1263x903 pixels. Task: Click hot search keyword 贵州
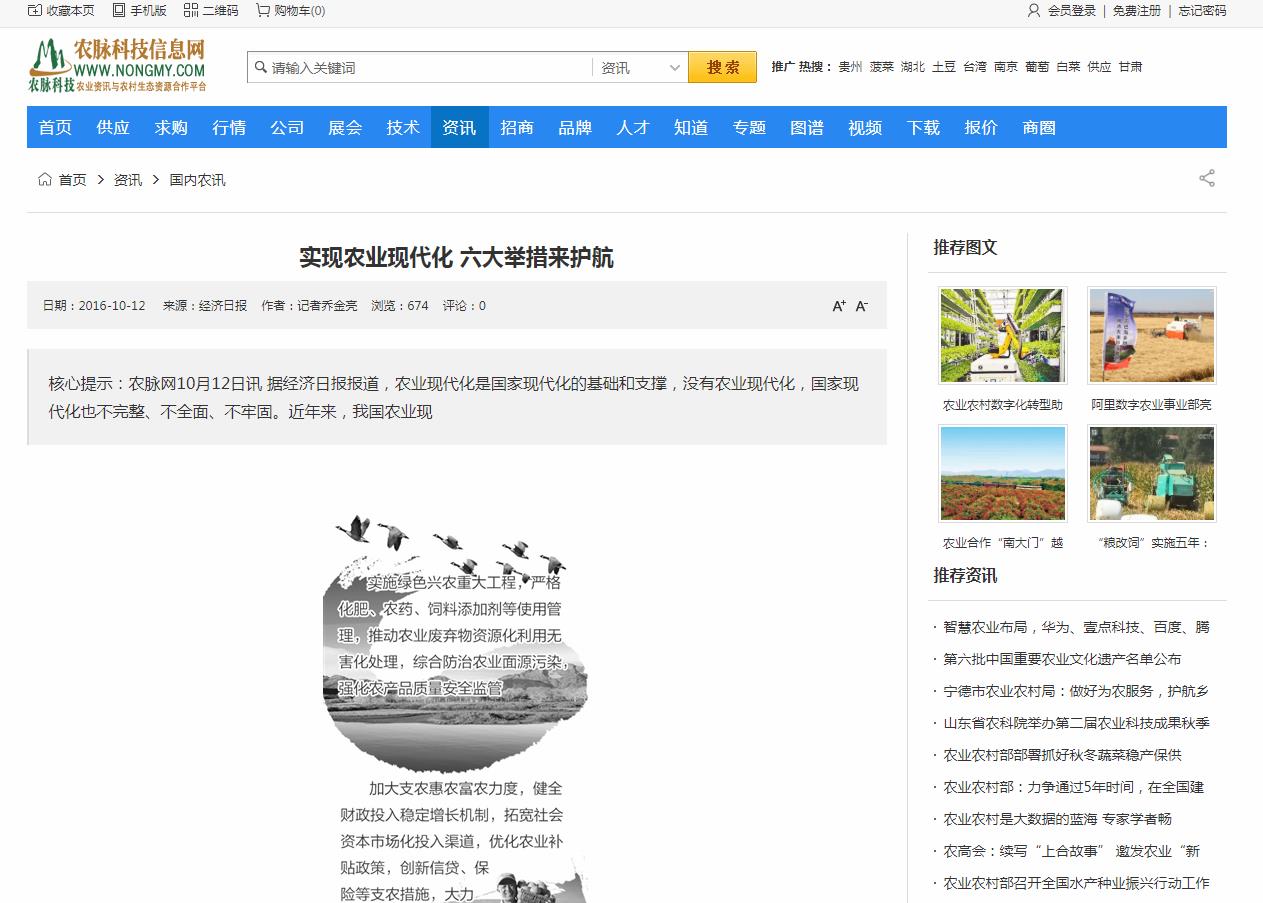[x=850, y=67]
